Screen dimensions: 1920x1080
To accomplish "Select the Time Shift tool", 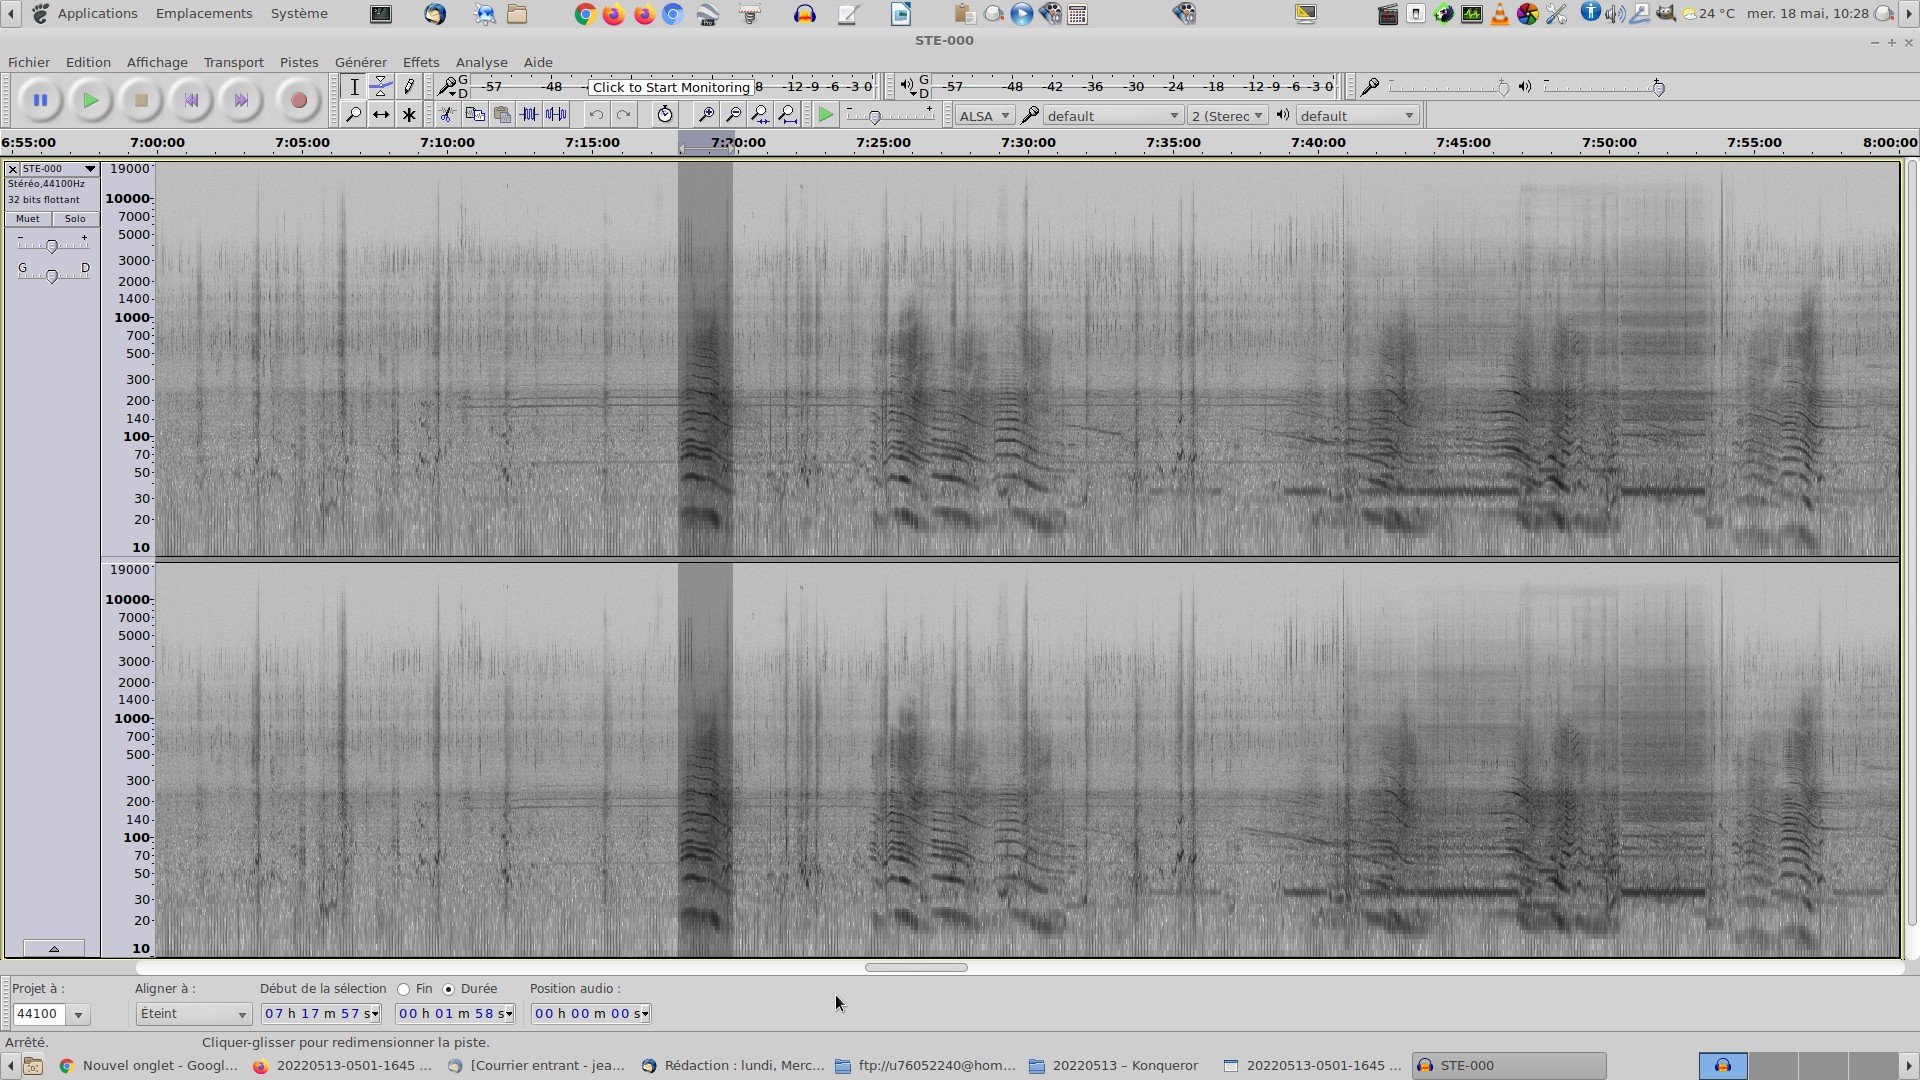I will pos(381,115).
